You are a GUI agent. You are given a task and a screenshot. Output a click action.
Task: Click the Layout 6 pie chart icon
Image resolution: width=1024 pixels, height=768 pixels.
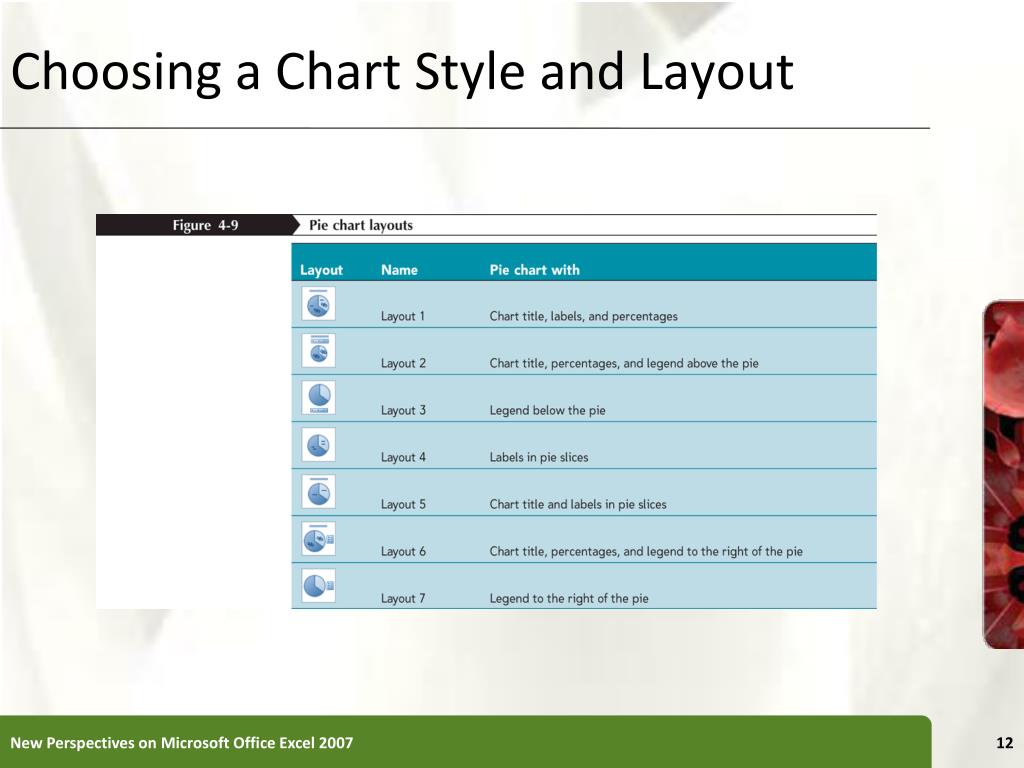[319, 539]
